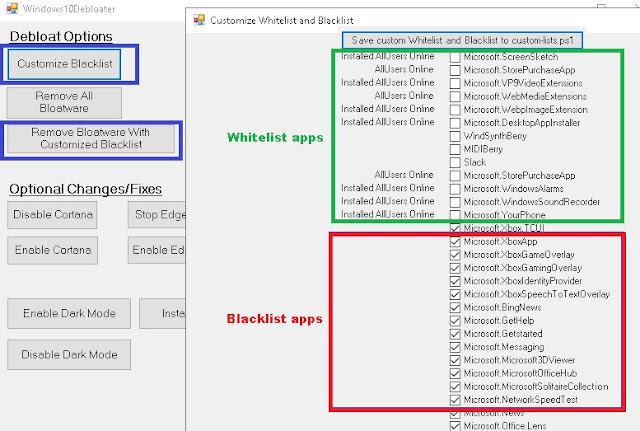This screenshot has width=640, height=431.
Task: Check the Microsoft.WindowsAlarms checkbox
Action: point(455,189)
